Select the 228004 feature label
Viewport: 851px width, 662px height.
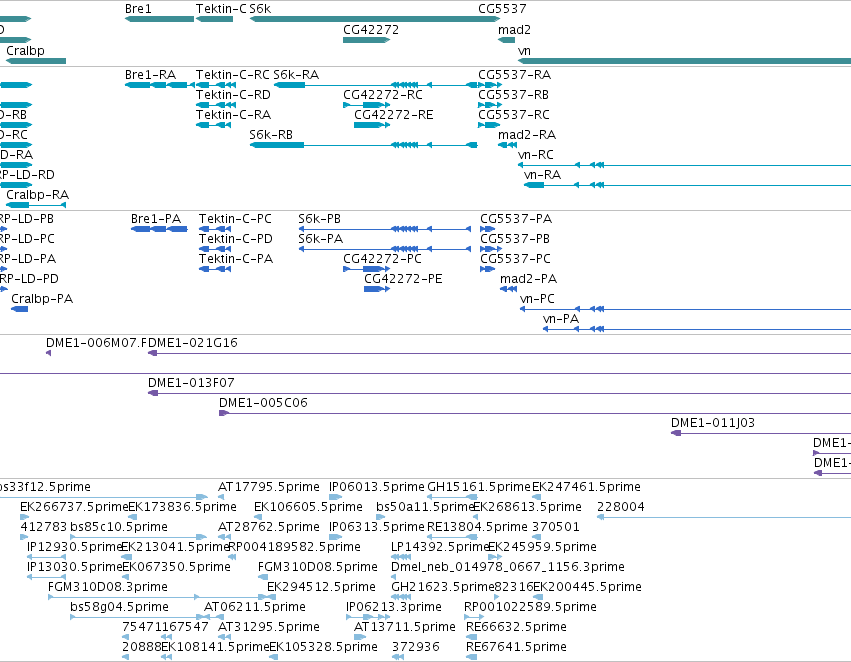click(x=620, y=507)
